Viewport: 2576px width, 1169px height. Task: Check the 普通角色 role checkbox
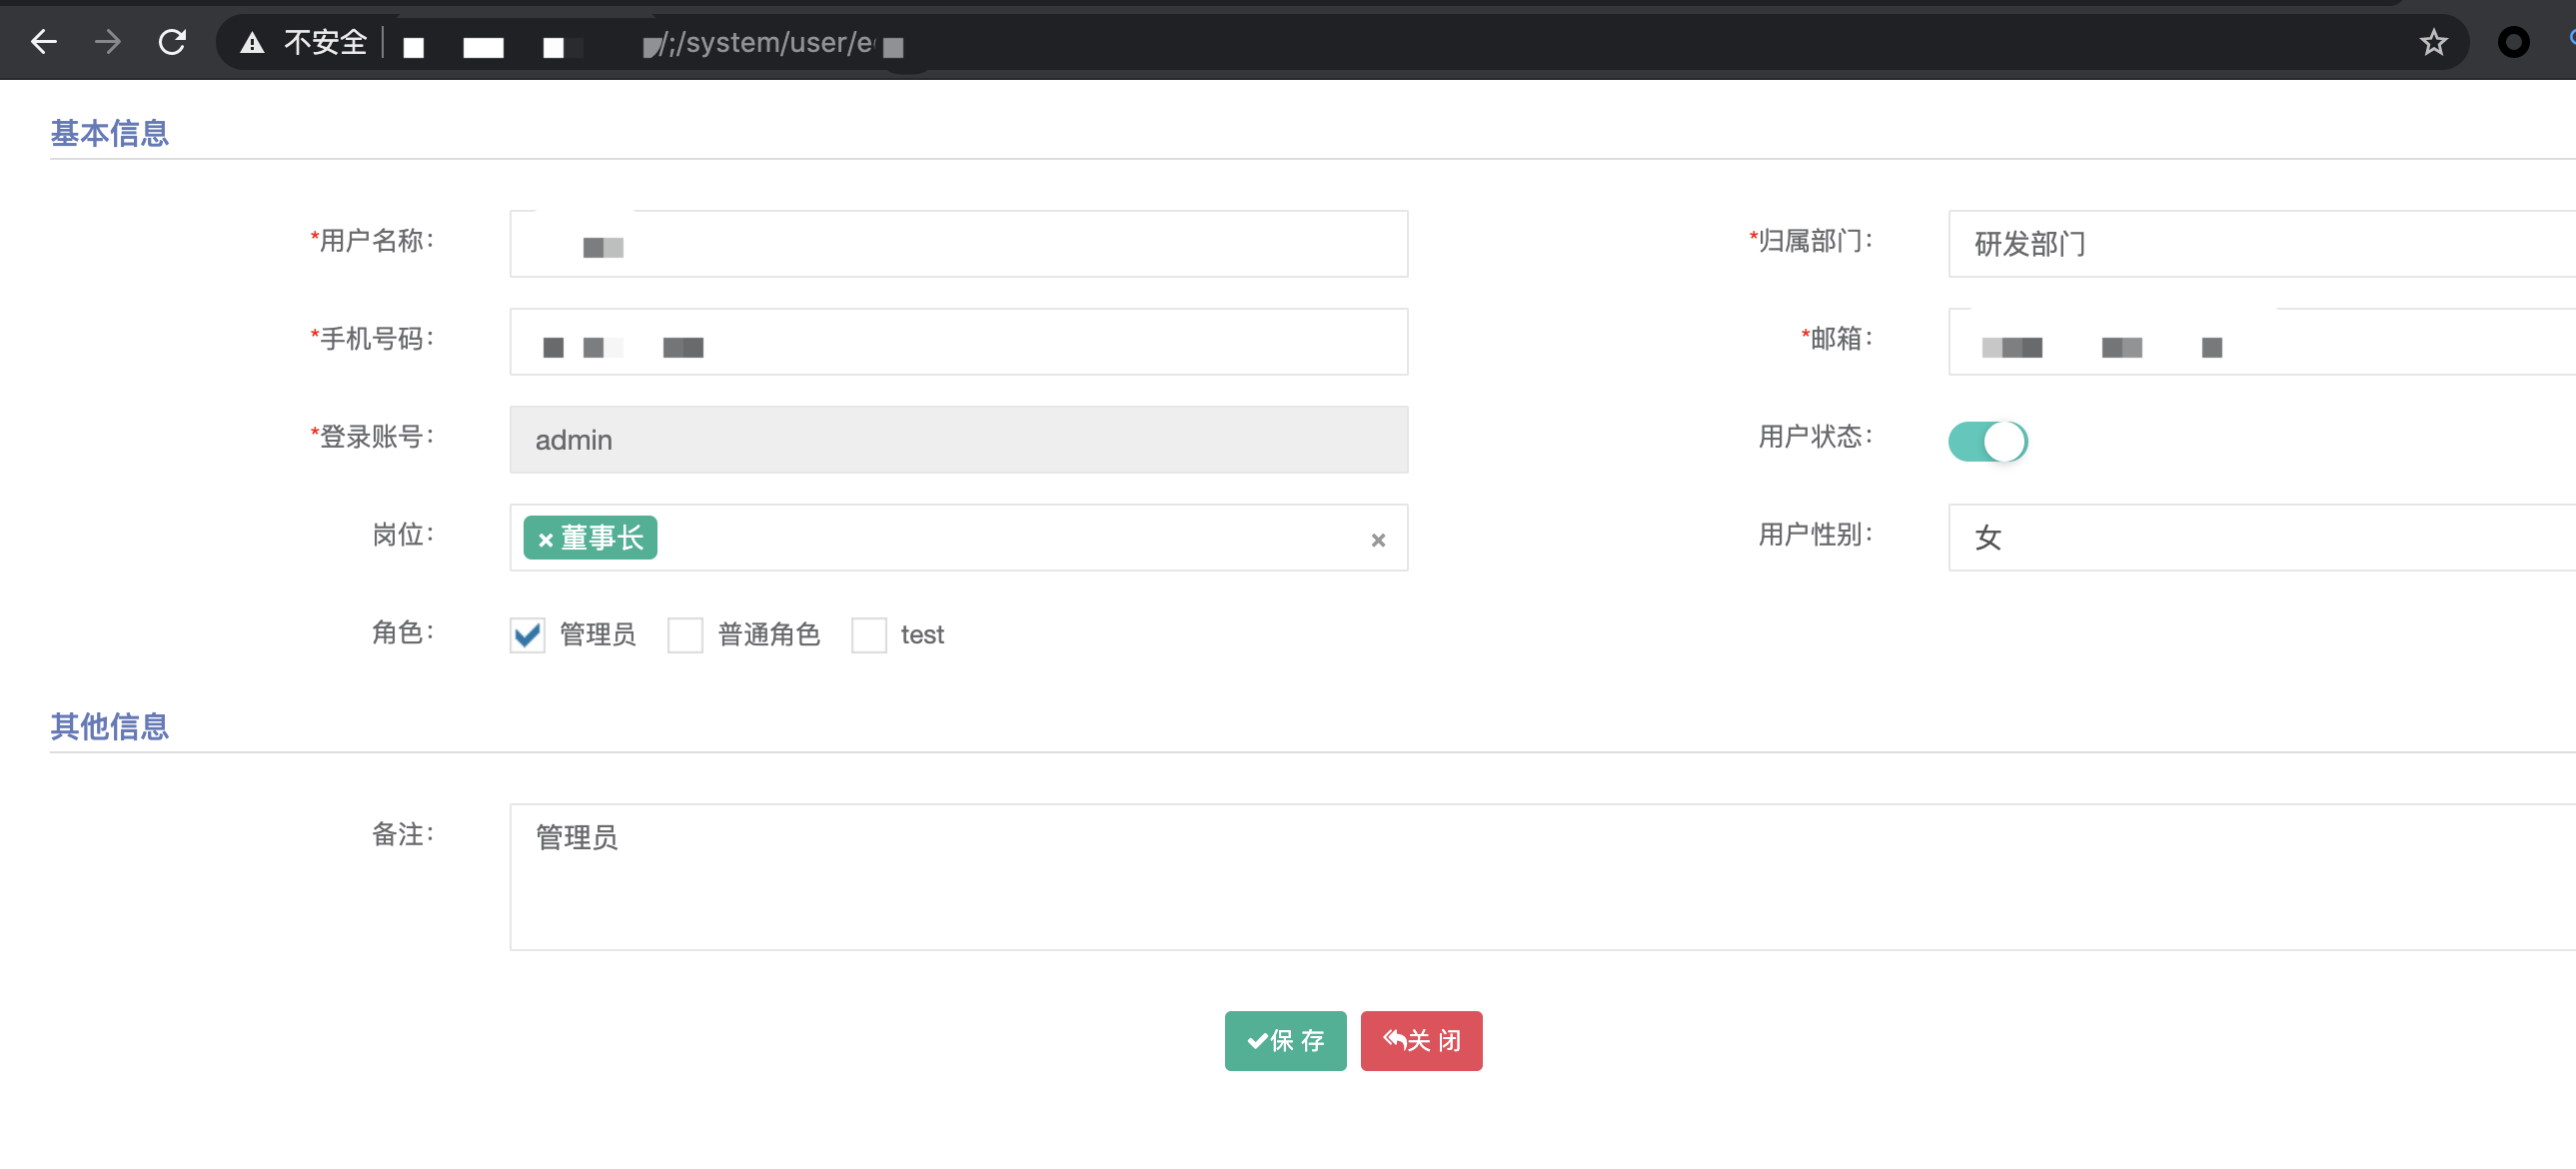click(x=685, y=635)
